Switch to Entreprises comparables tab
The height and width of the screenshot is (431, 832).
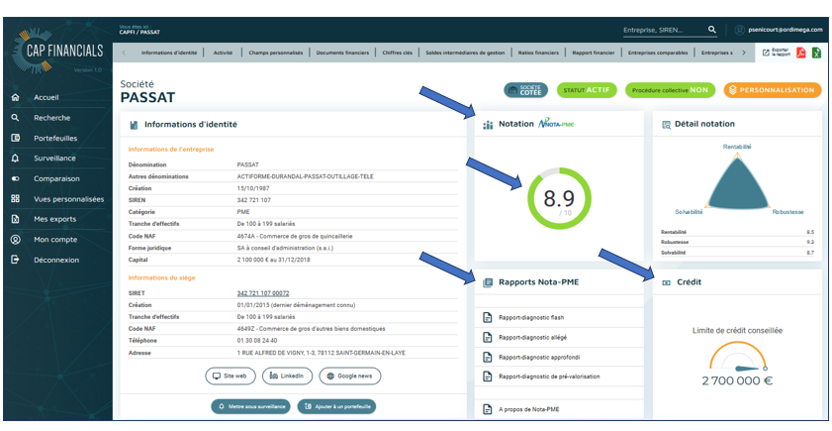click(x=658, y=53)
